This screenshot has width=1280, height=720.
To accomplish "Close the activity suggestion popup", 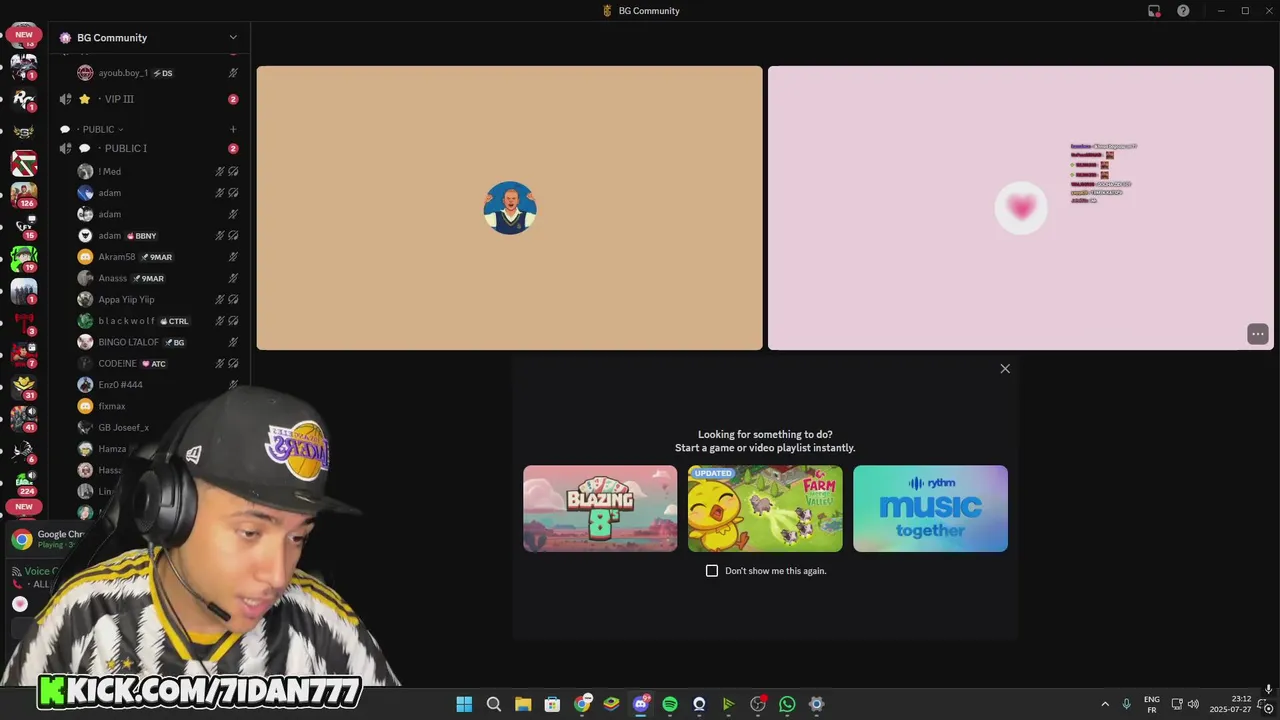I will tap(1005, 369).
